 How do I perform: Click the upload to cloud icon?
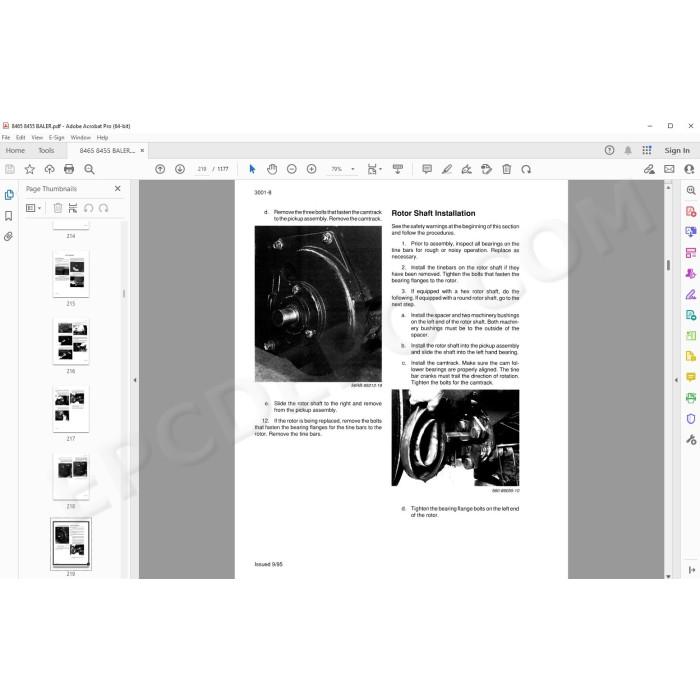[49, 169]
